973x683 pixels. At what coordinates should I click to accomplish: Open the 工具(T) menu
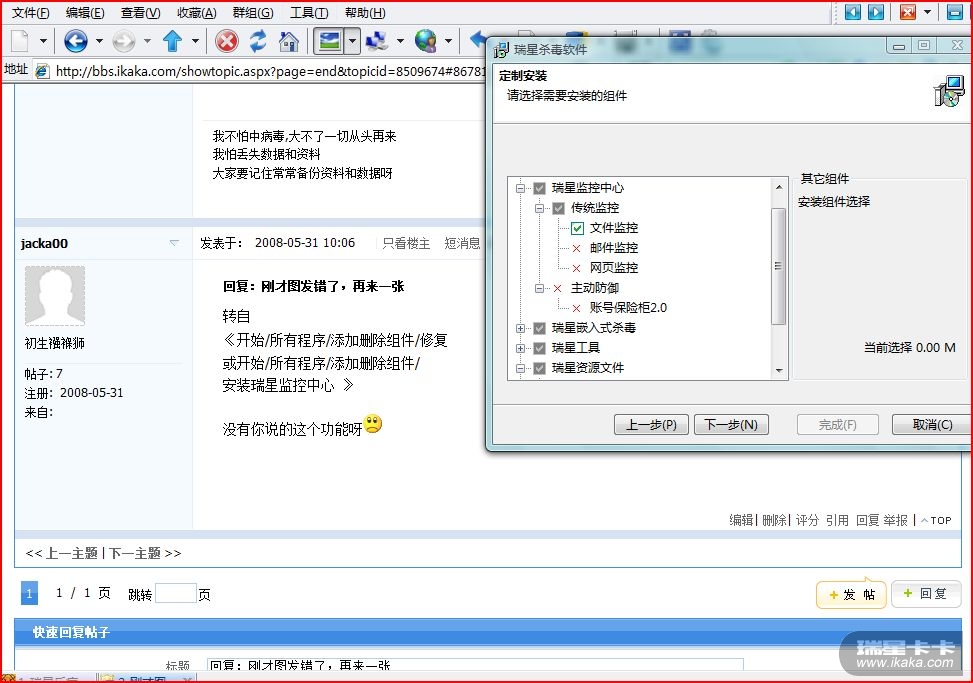309,12
